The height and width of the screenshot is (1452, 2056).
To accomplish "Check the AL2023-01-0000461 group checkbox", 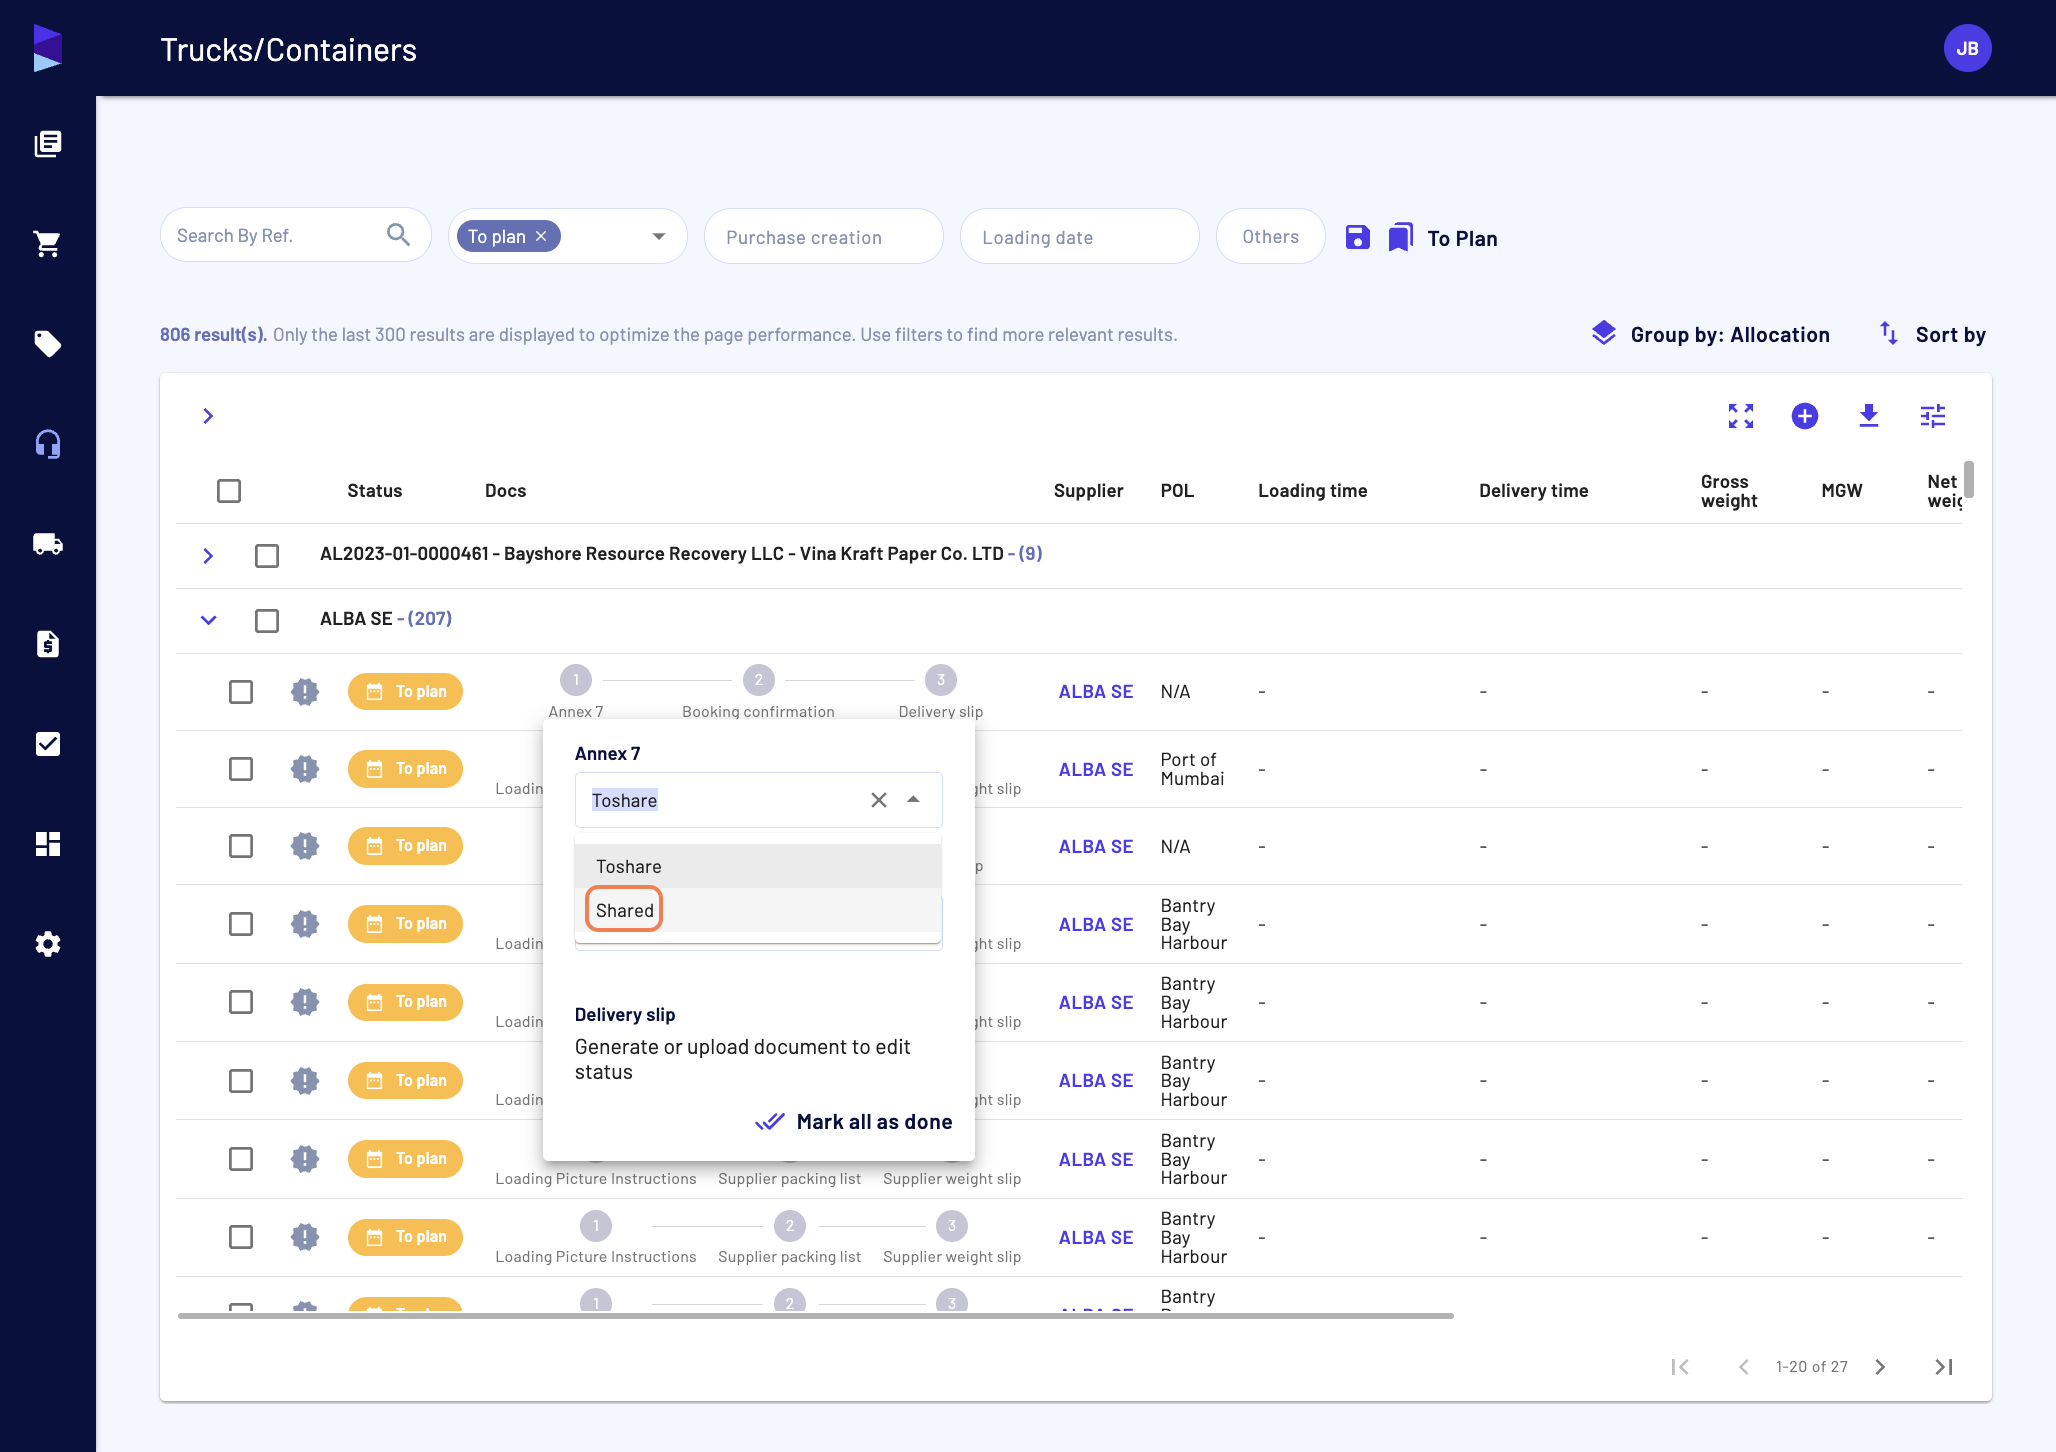I will pos(267,556).
